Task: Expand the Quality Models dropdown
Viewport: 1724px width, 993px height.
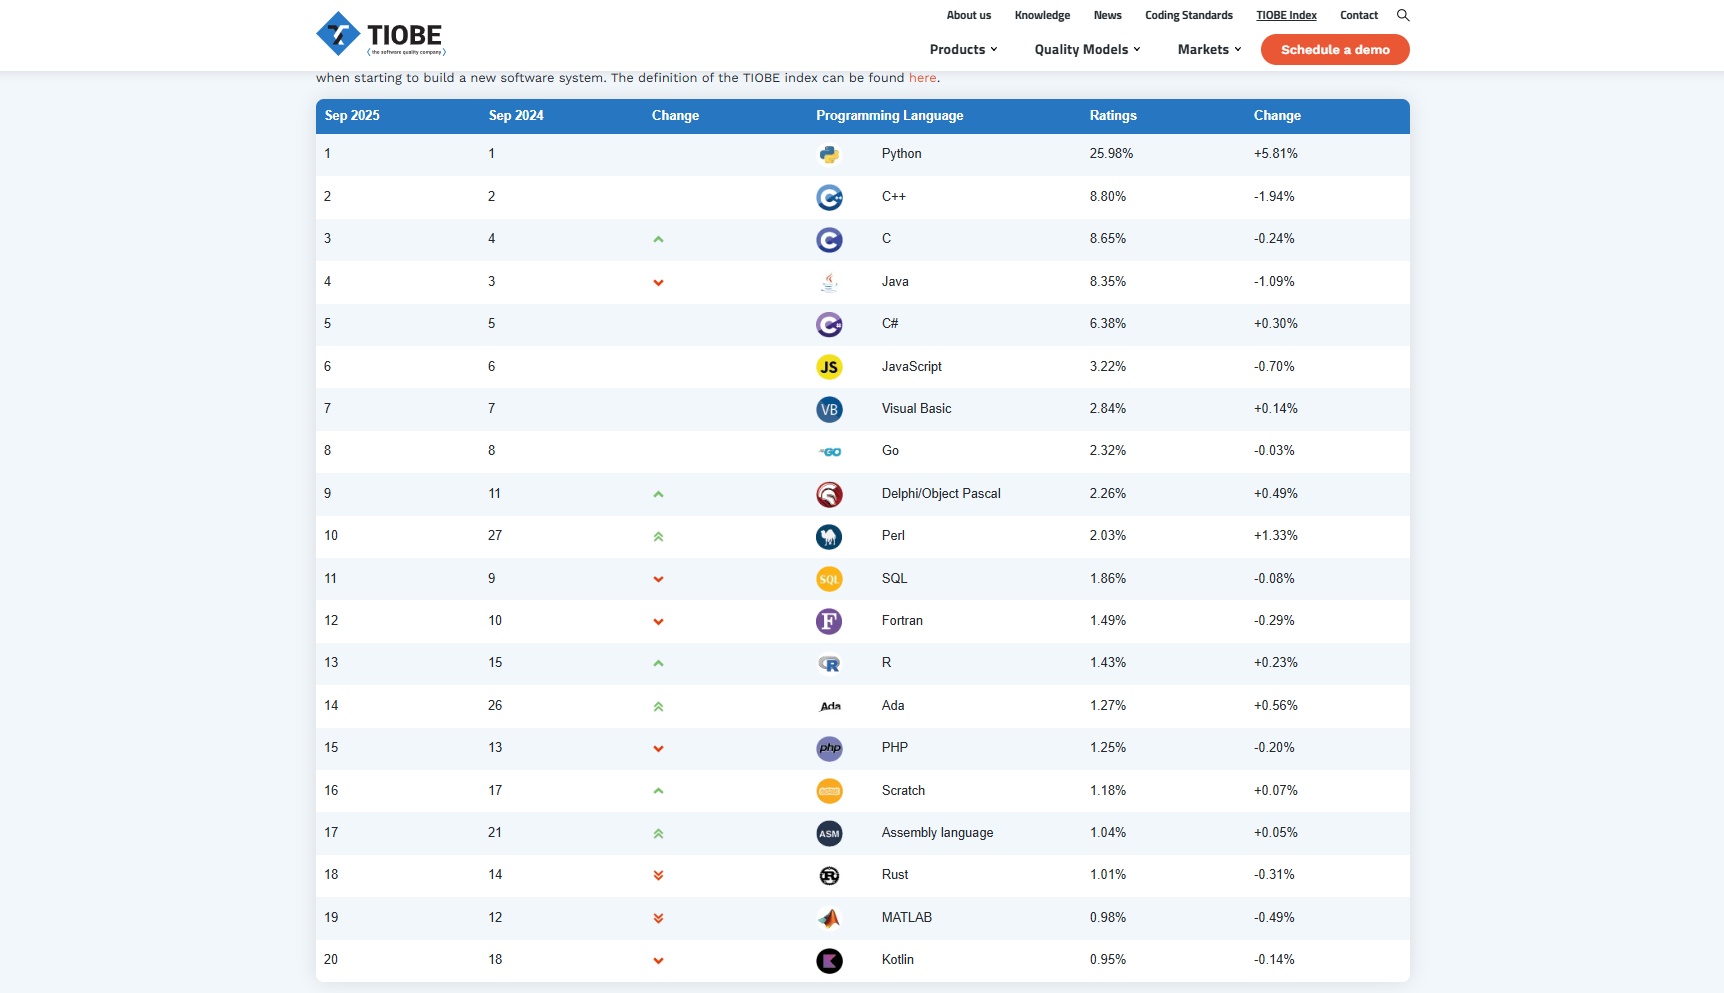Action: tap(1087, 49)
